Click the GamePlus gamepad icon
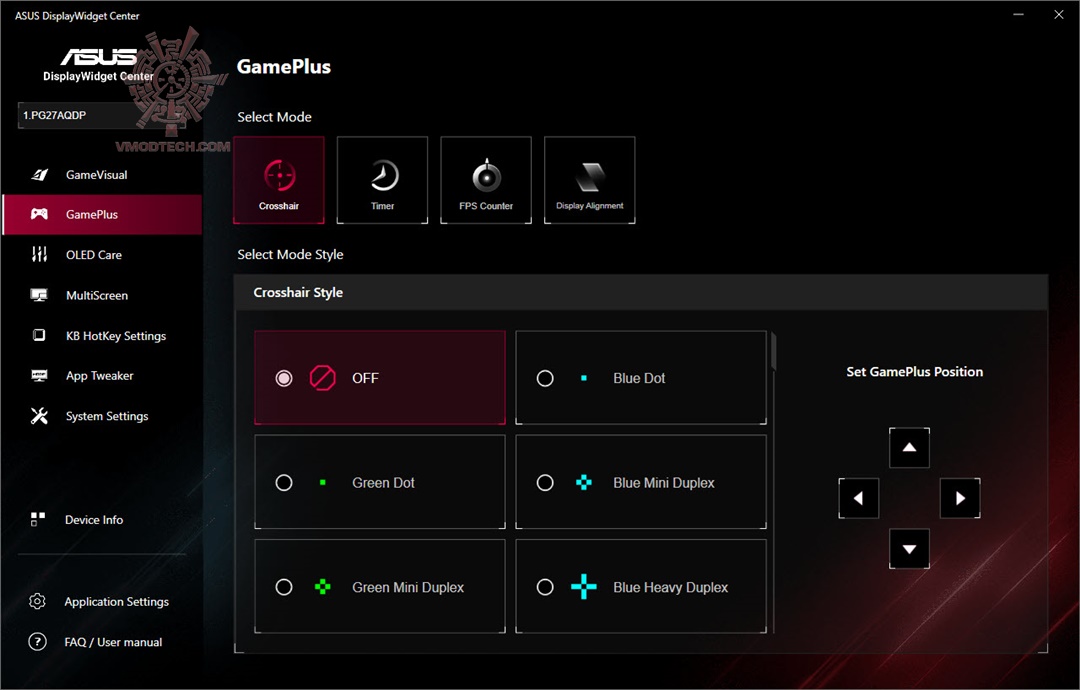This screenshot has width=1080, height=690. point(39,214)
